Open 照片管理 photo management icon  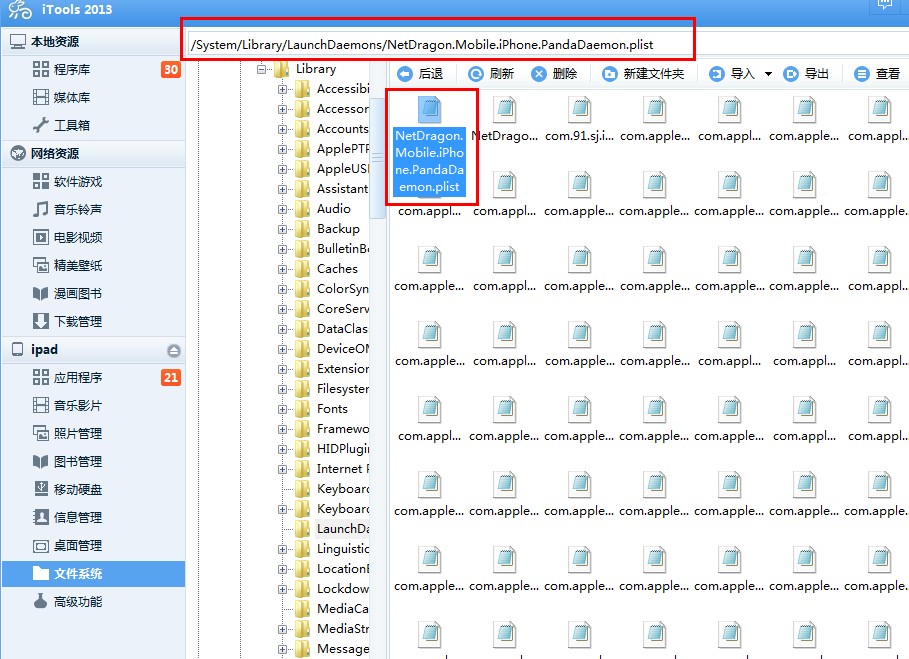click(41, 433)
